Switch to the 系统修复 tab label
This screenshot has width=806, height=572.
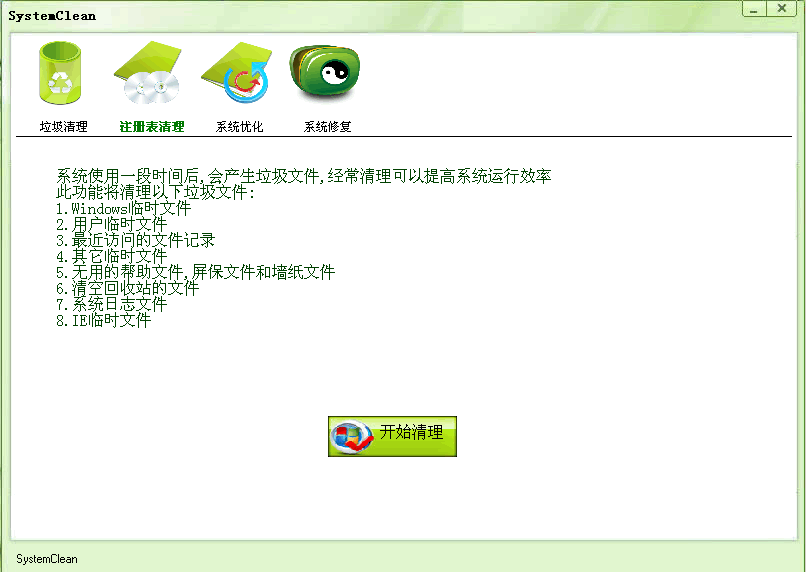click(327, 126)
